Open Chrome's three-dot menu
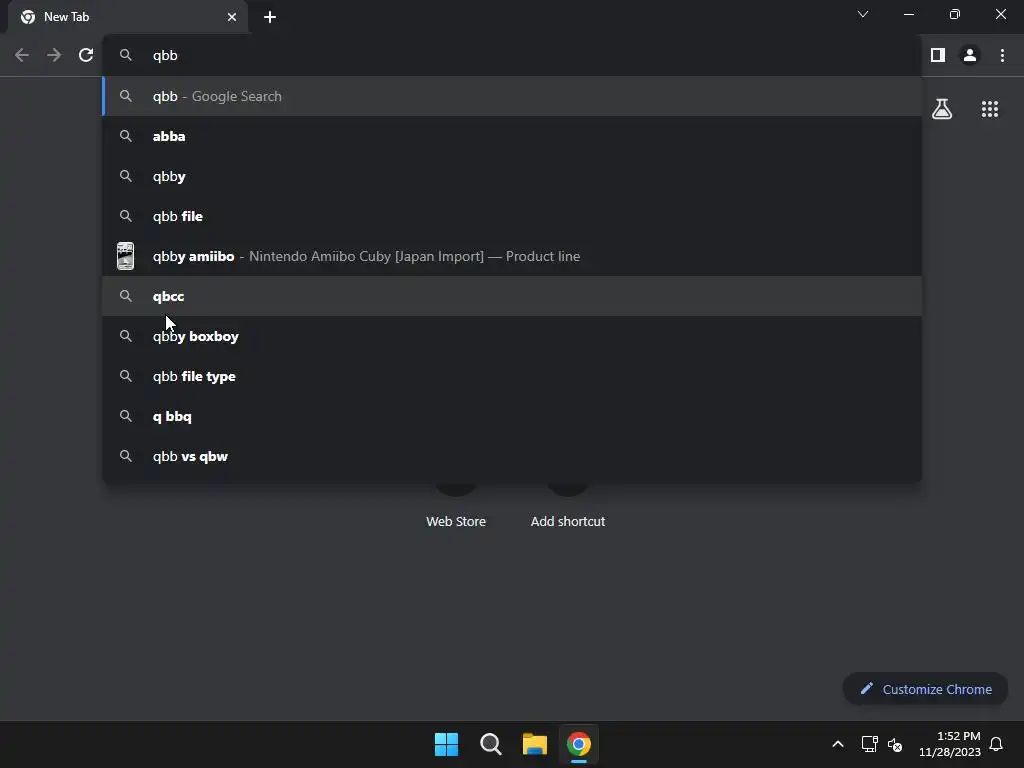 [1002, 56]
